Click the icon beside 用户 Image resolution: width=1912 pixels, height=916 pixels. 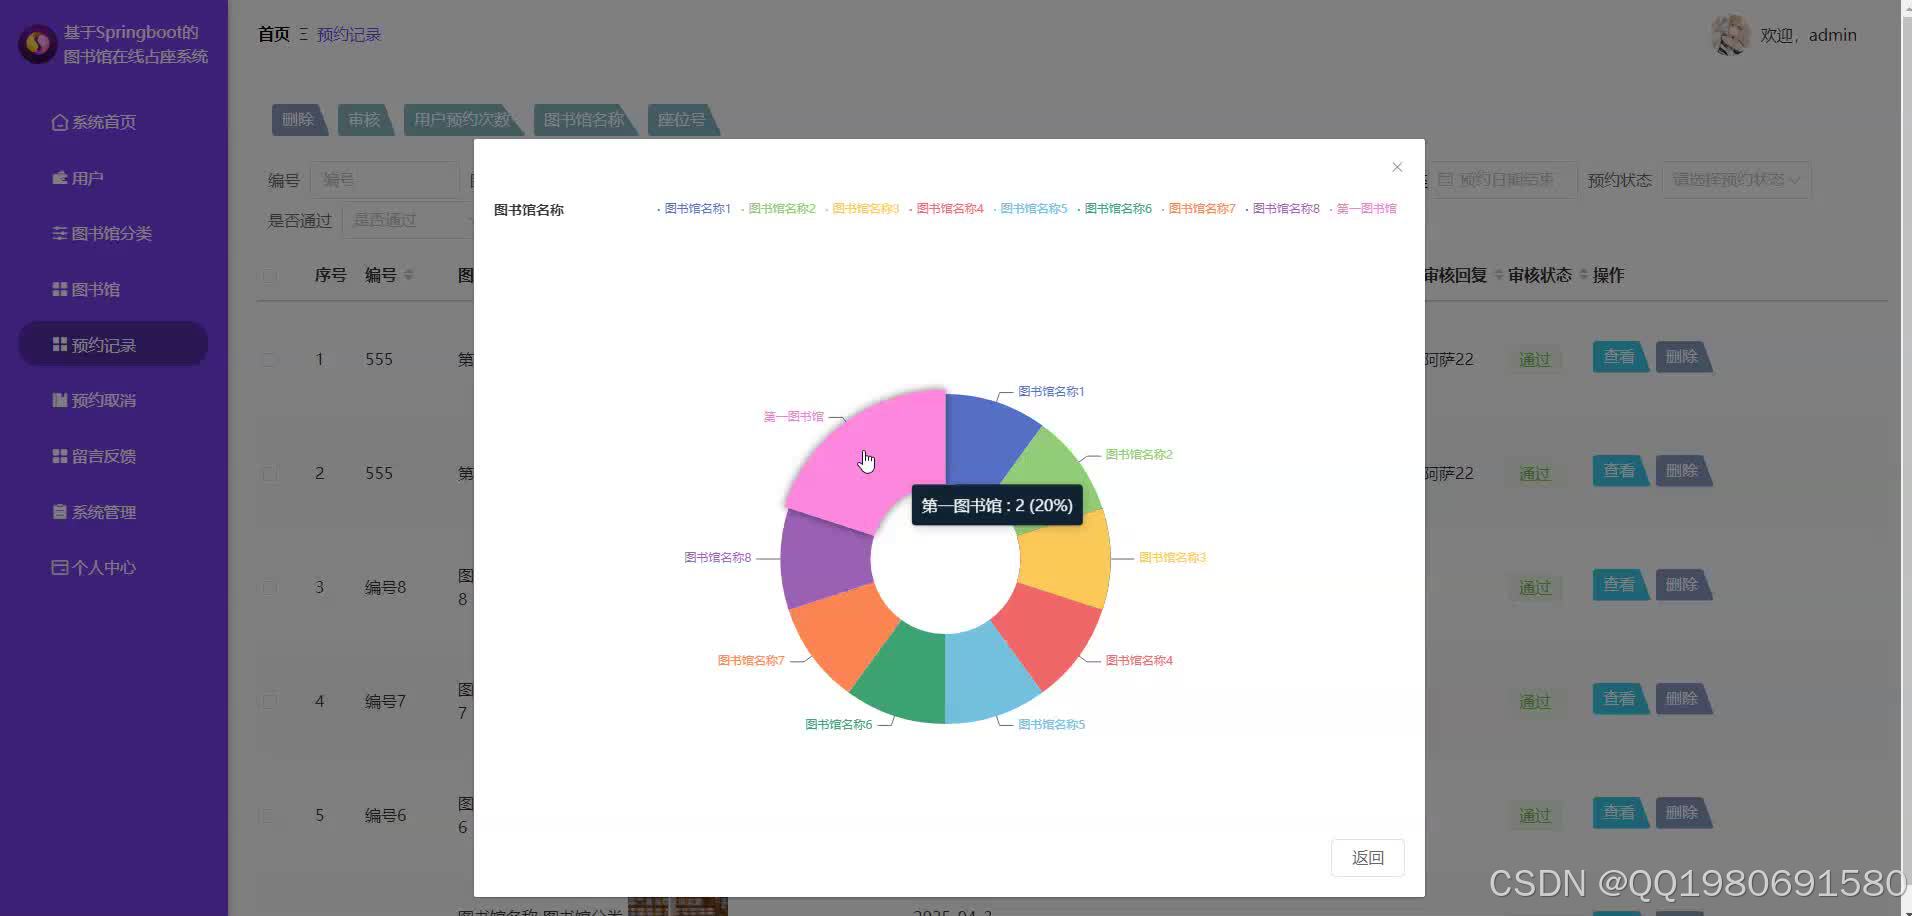(60, 178)
